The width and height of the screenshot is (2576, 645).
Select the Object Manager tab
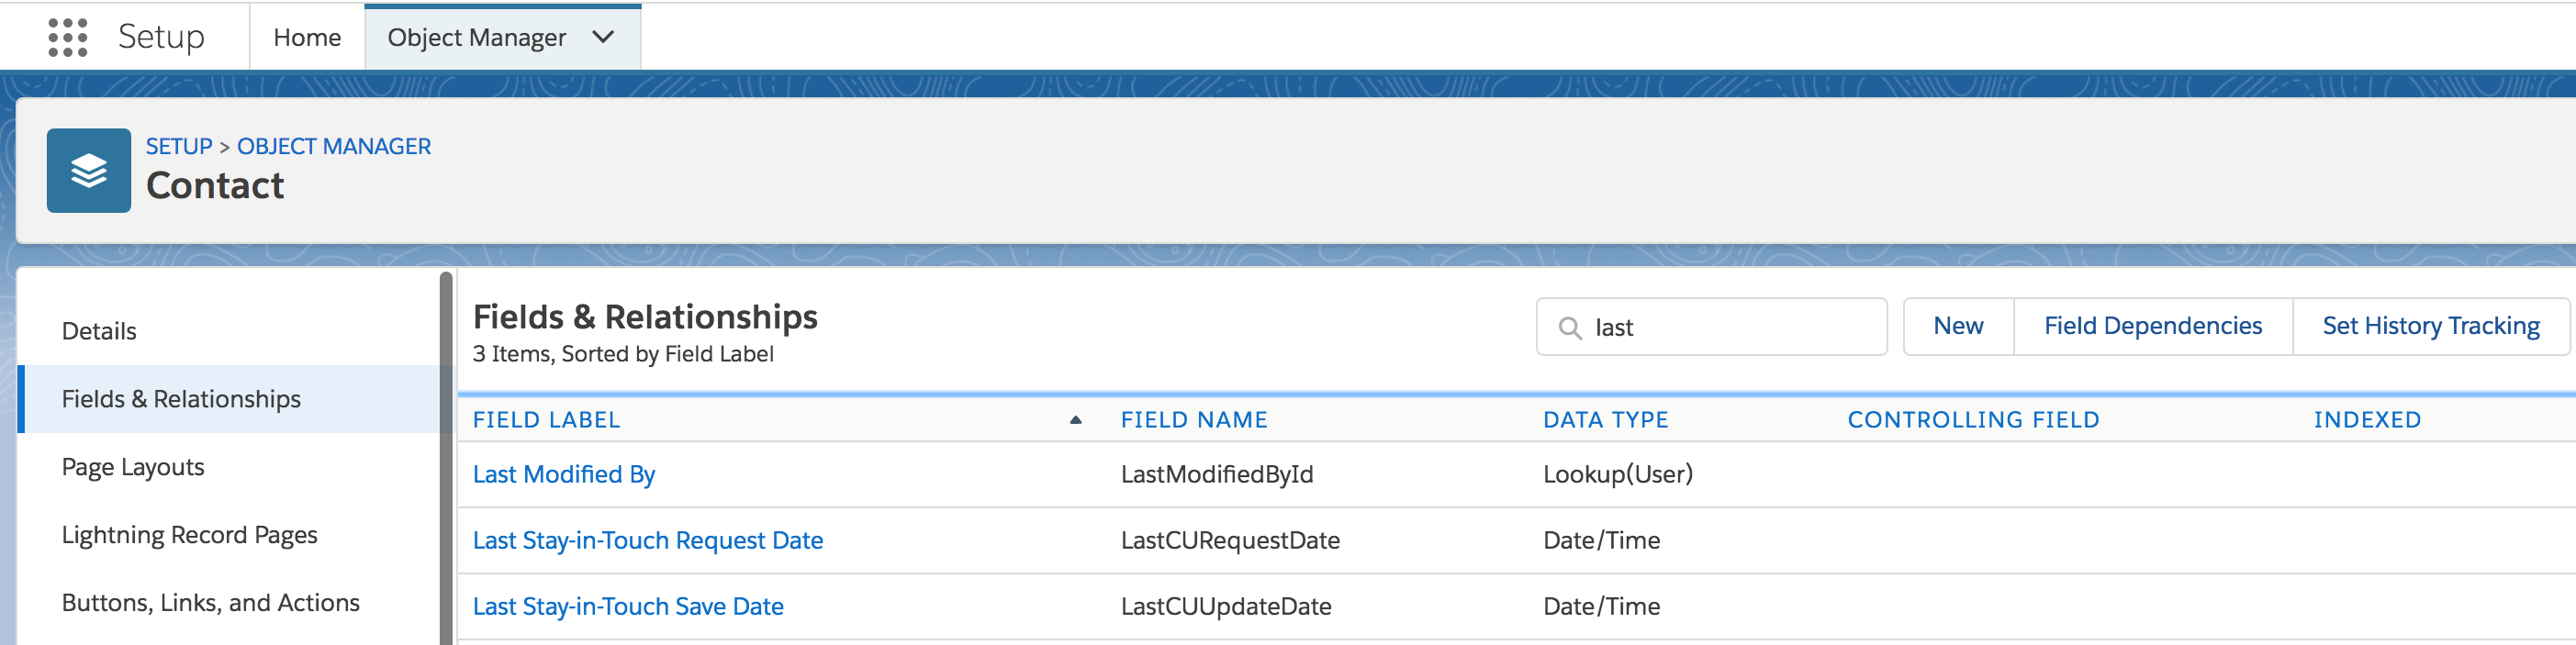[x=476, y=37]
